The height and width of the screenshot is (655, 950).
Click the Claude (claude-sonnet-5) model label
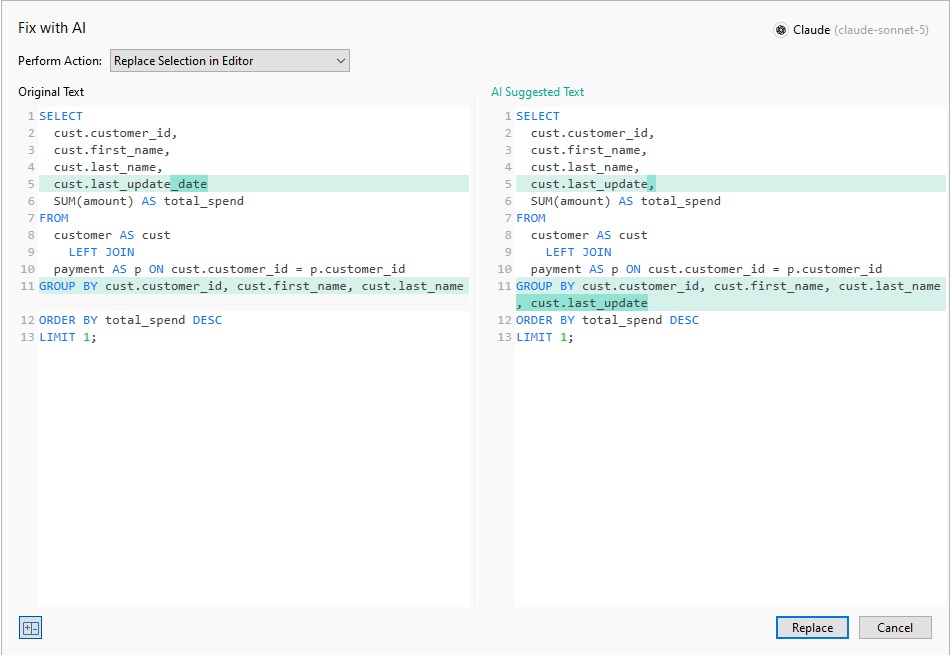(x=860, y=30)
